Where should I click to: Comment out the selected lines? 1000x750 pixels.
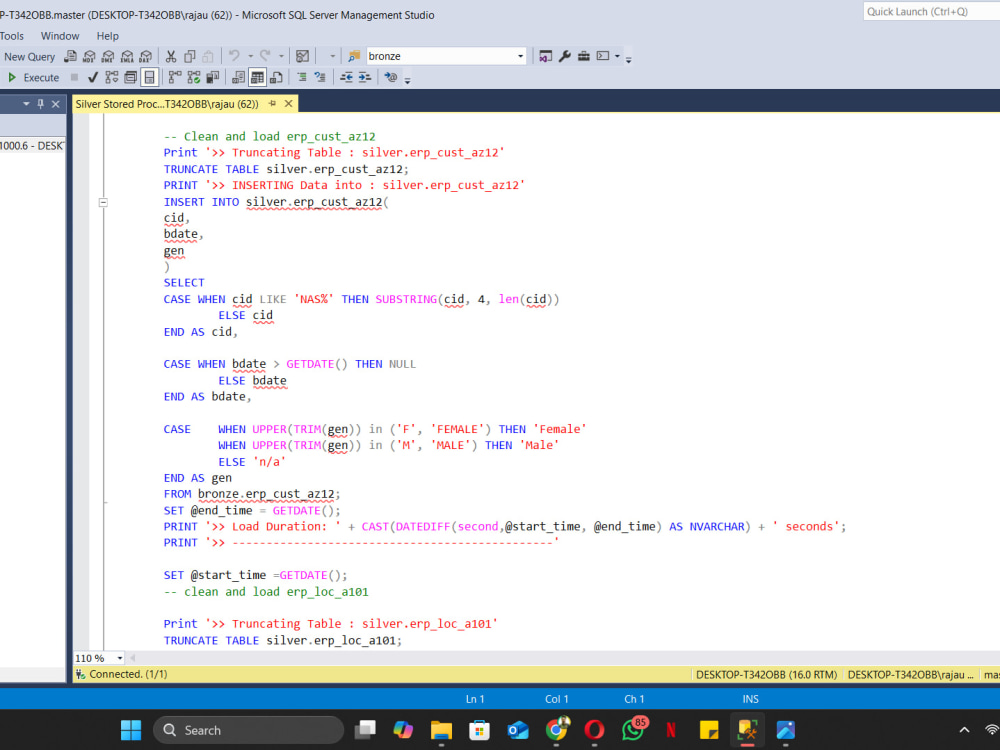pyautogui.click(x=301, y=77)
